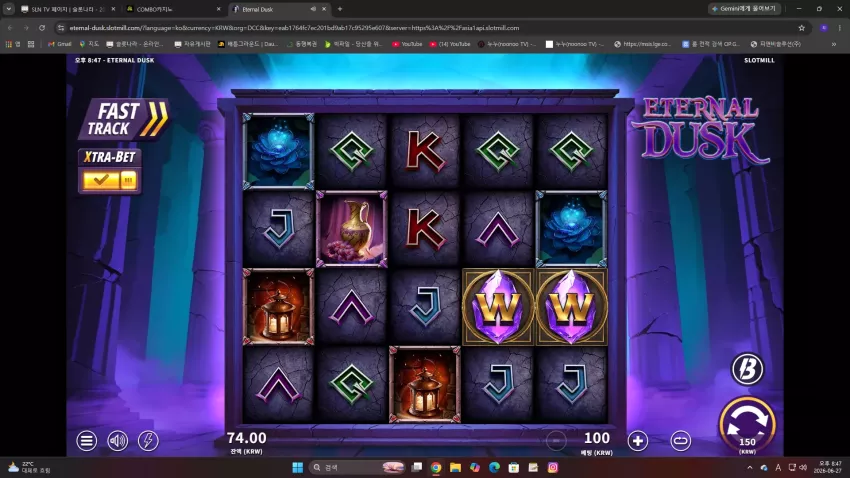Viewport: 850px width, 478px height.
Task: Click the Fast Track button
Action: pyautogui.click(x=125, y=119)
